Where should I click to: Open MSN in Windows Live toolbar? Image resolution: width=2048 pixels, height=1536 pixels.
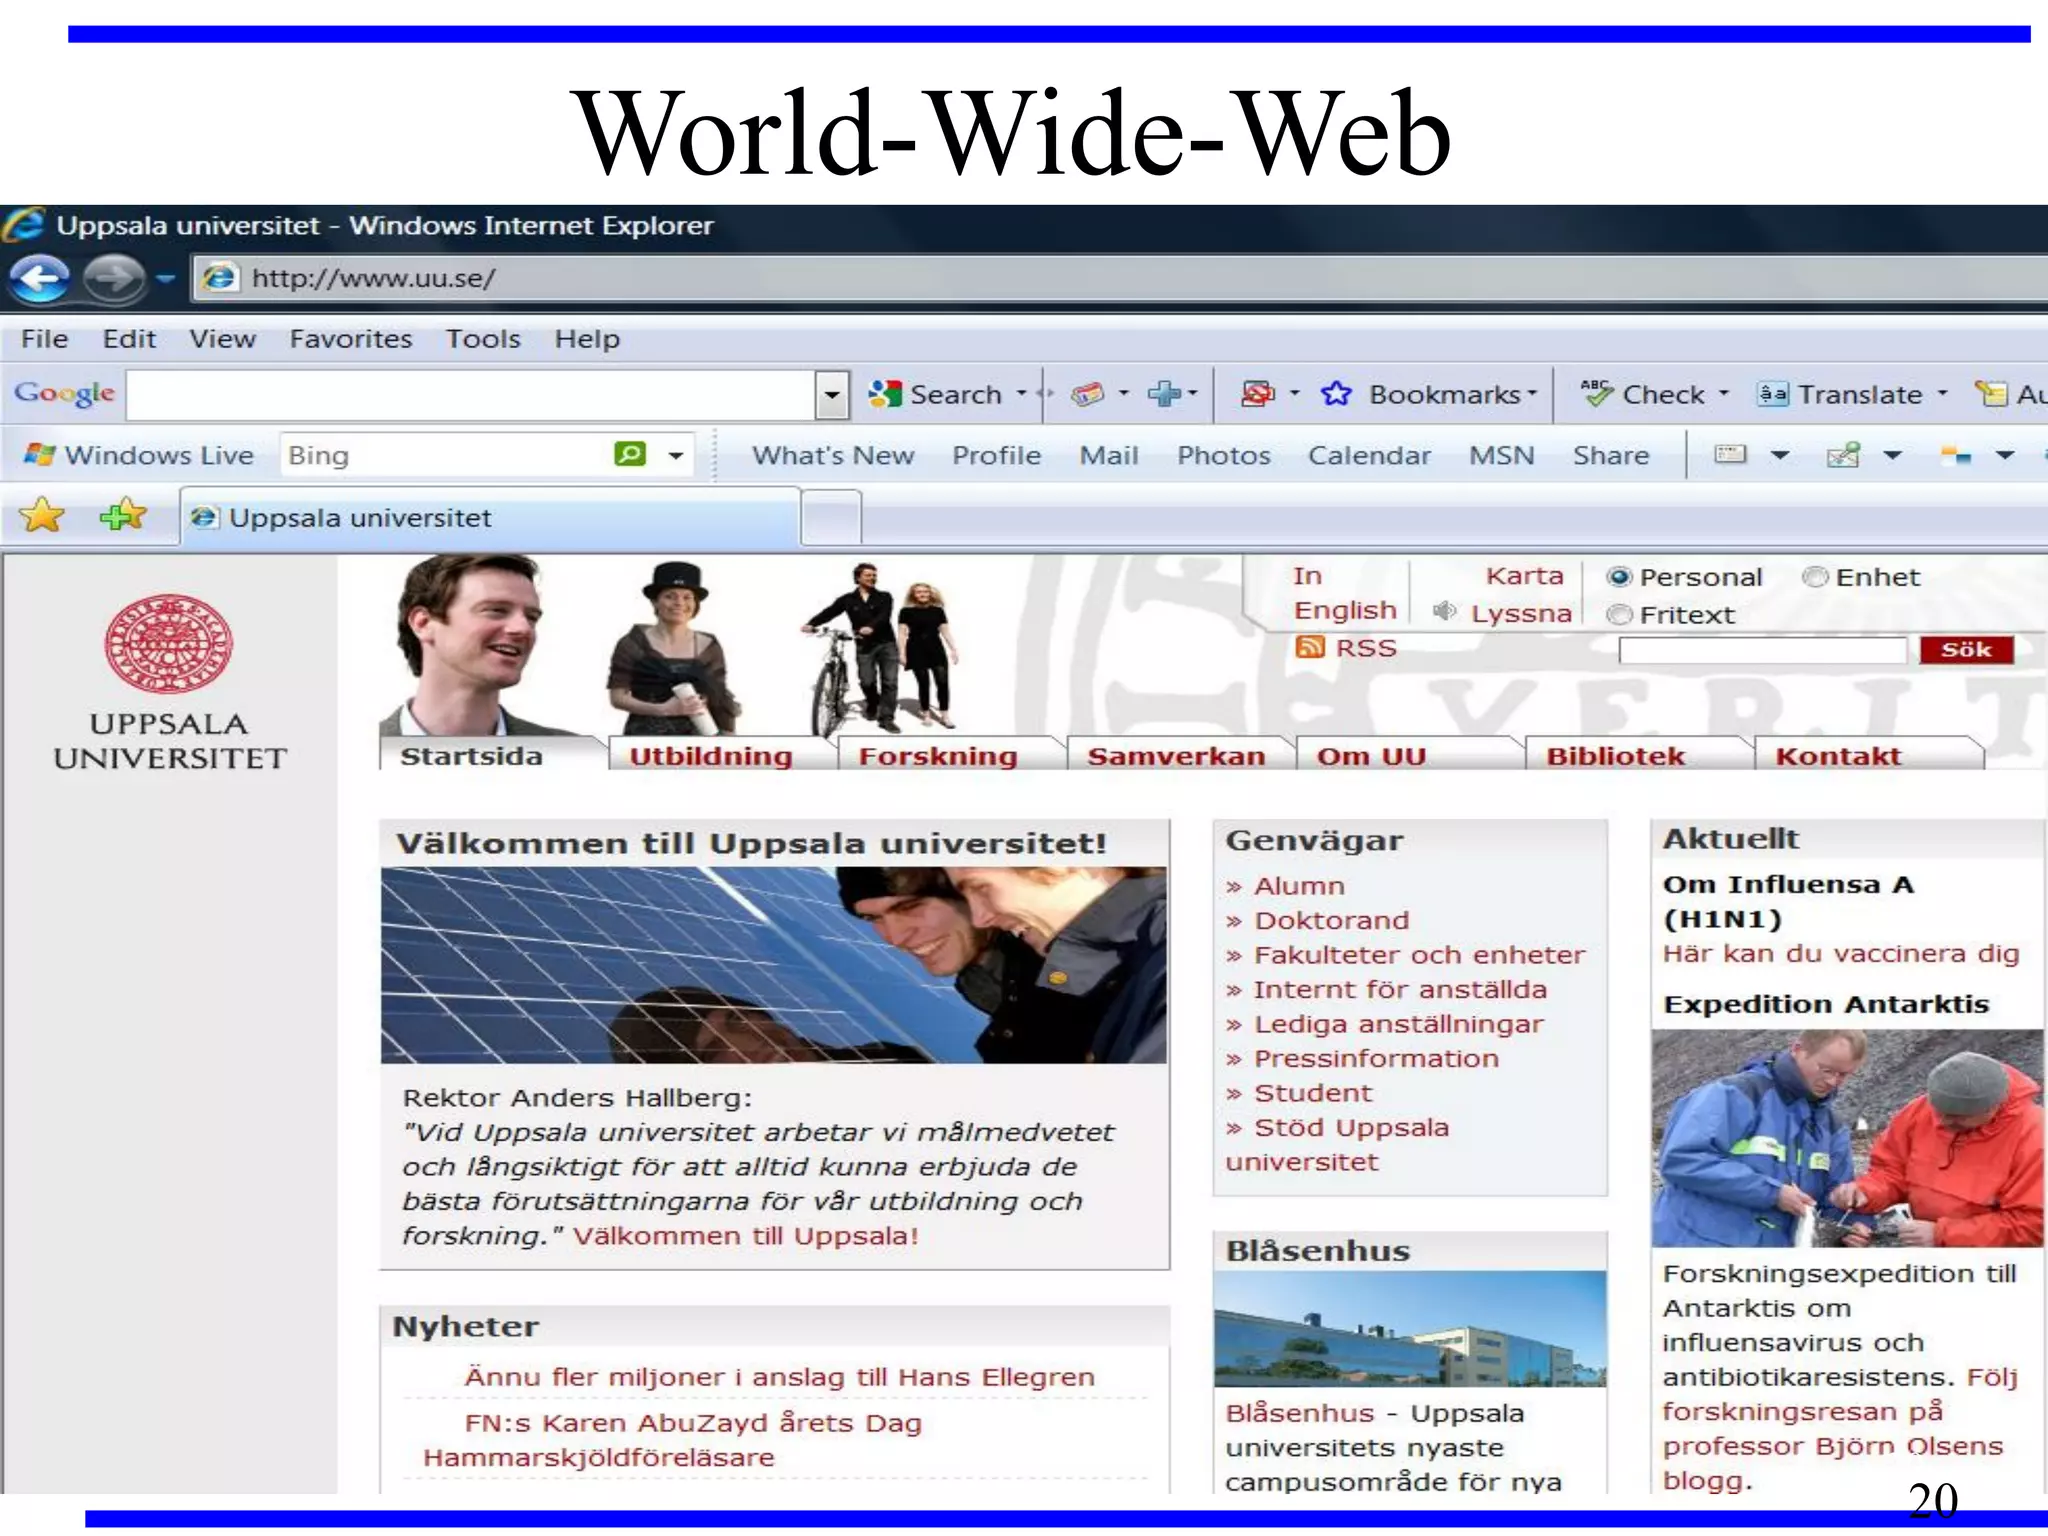point(1501,455)
